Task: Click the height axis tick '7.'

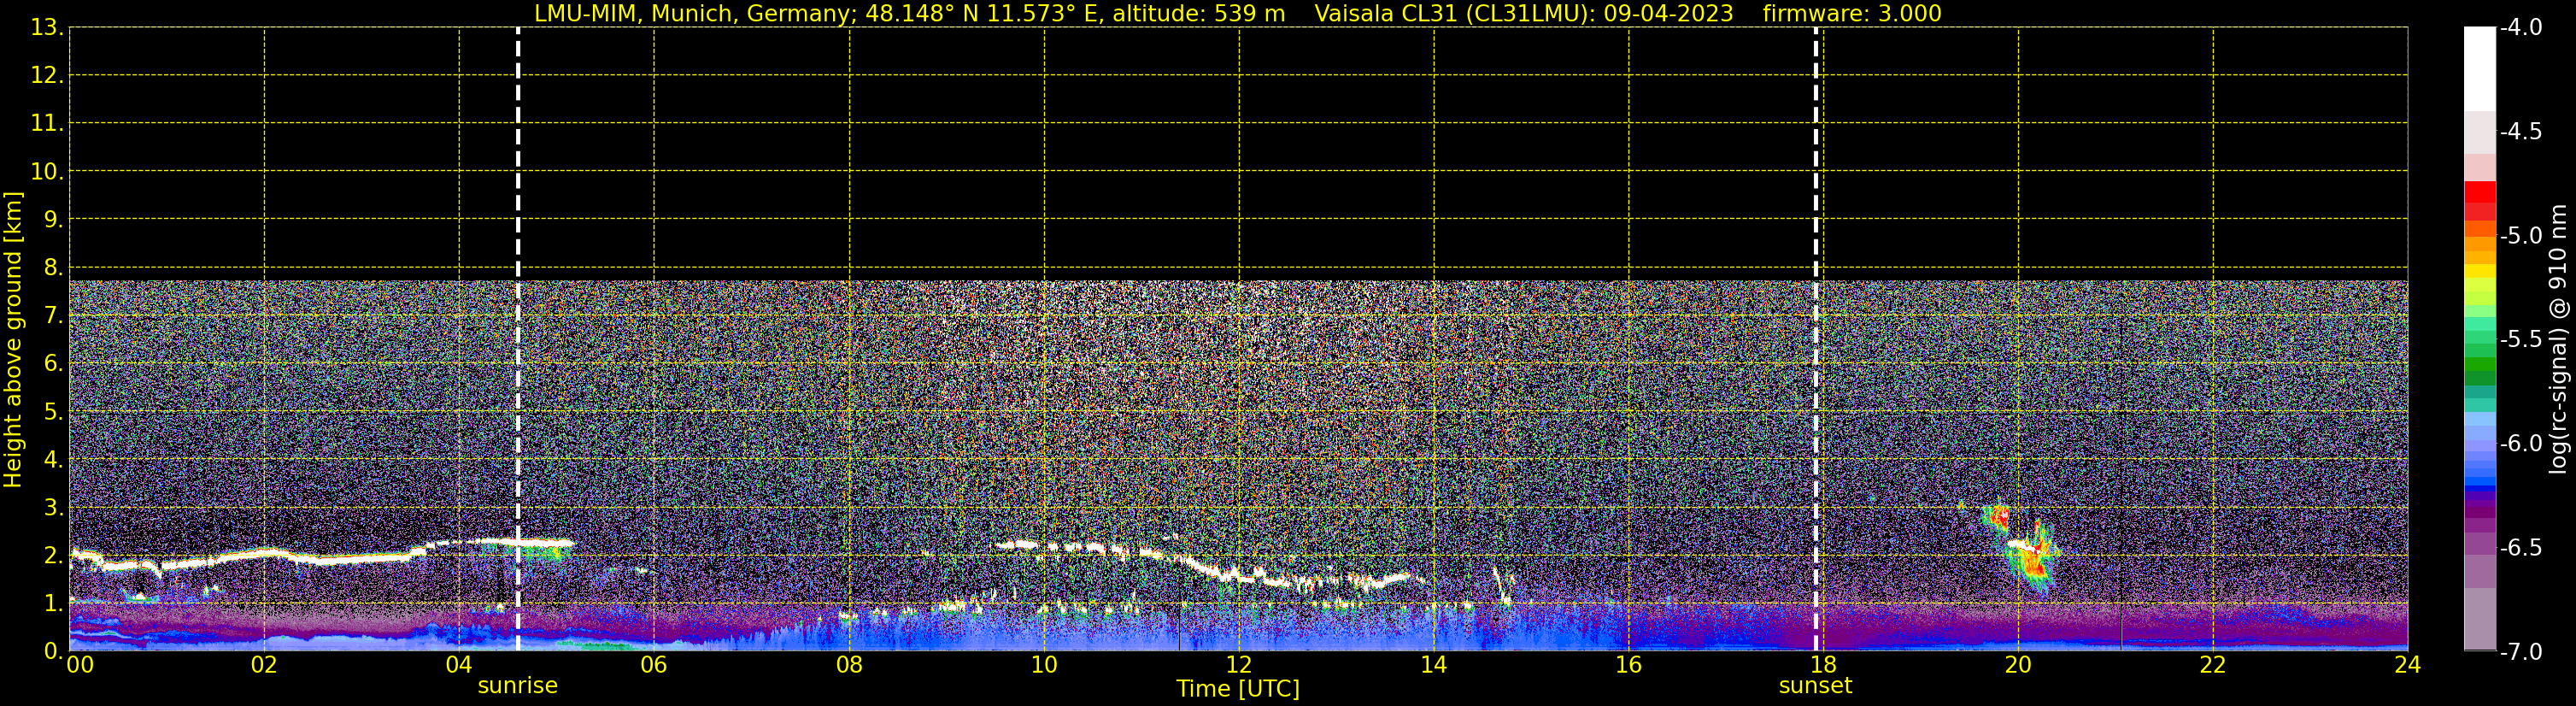Action: [x=54, y=316]
